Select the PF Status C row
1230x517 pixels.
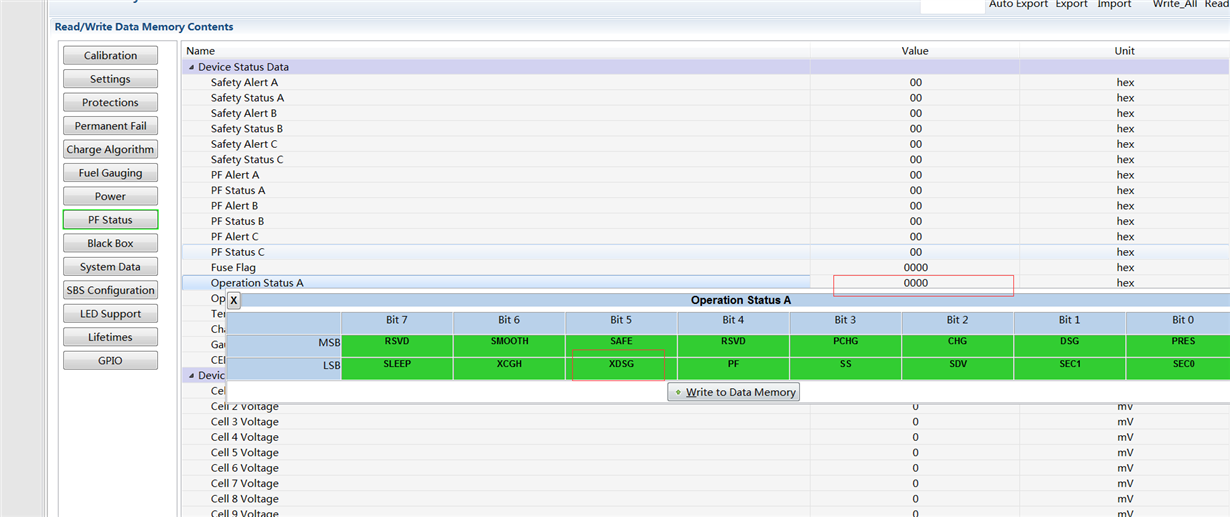(x=706, y=252)
